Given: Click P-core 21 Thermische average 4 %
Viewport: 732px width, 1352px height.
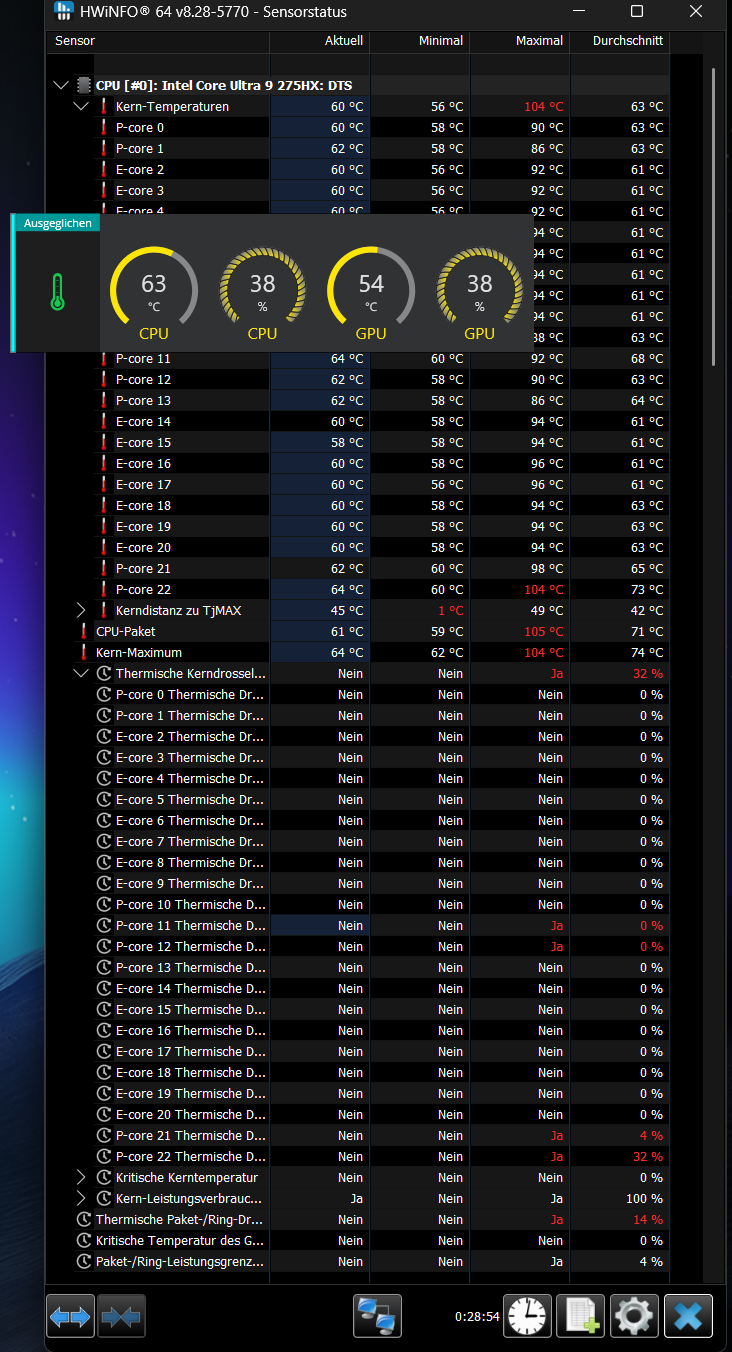Looking at the screenshot, I should click(652, 1136).
